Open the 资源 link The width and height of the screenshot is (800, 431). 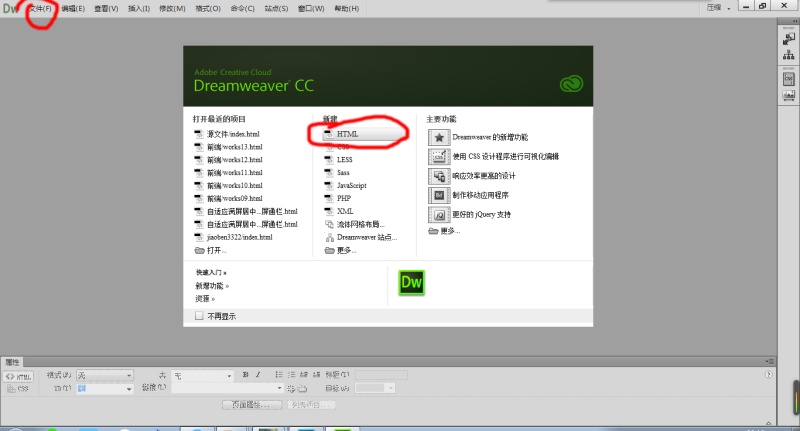[x=205, y=299]
